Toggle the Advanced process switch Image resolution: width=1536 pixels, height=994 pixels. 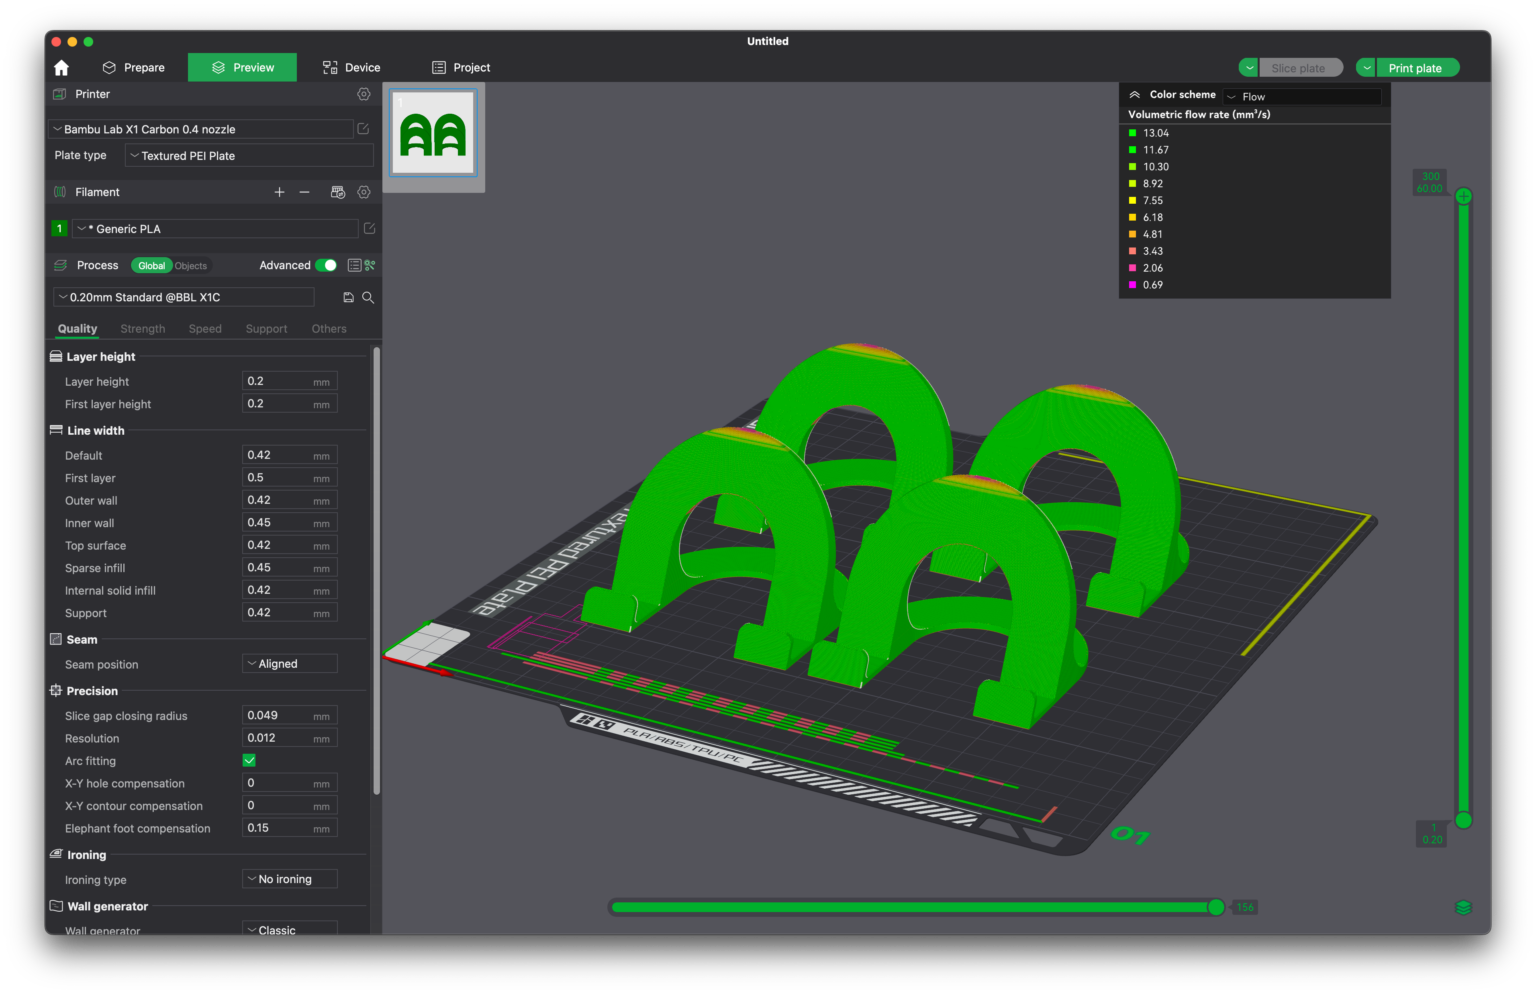click(326, 265)
